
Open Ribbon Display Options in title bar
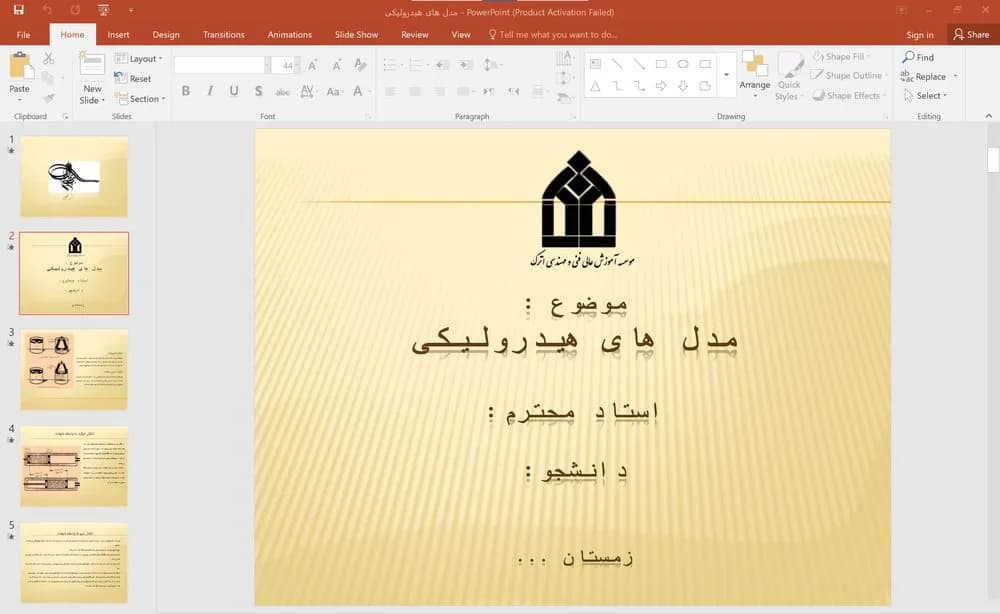901,10
